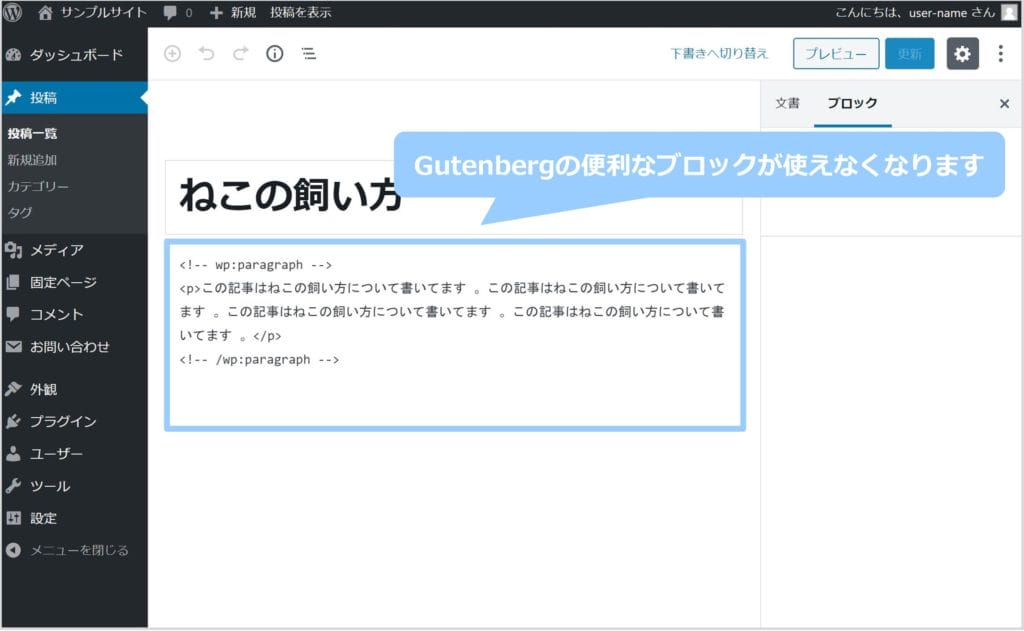1024x631 pixels.
Task: Click the person icon beside ユーザー
Action: 14,454
